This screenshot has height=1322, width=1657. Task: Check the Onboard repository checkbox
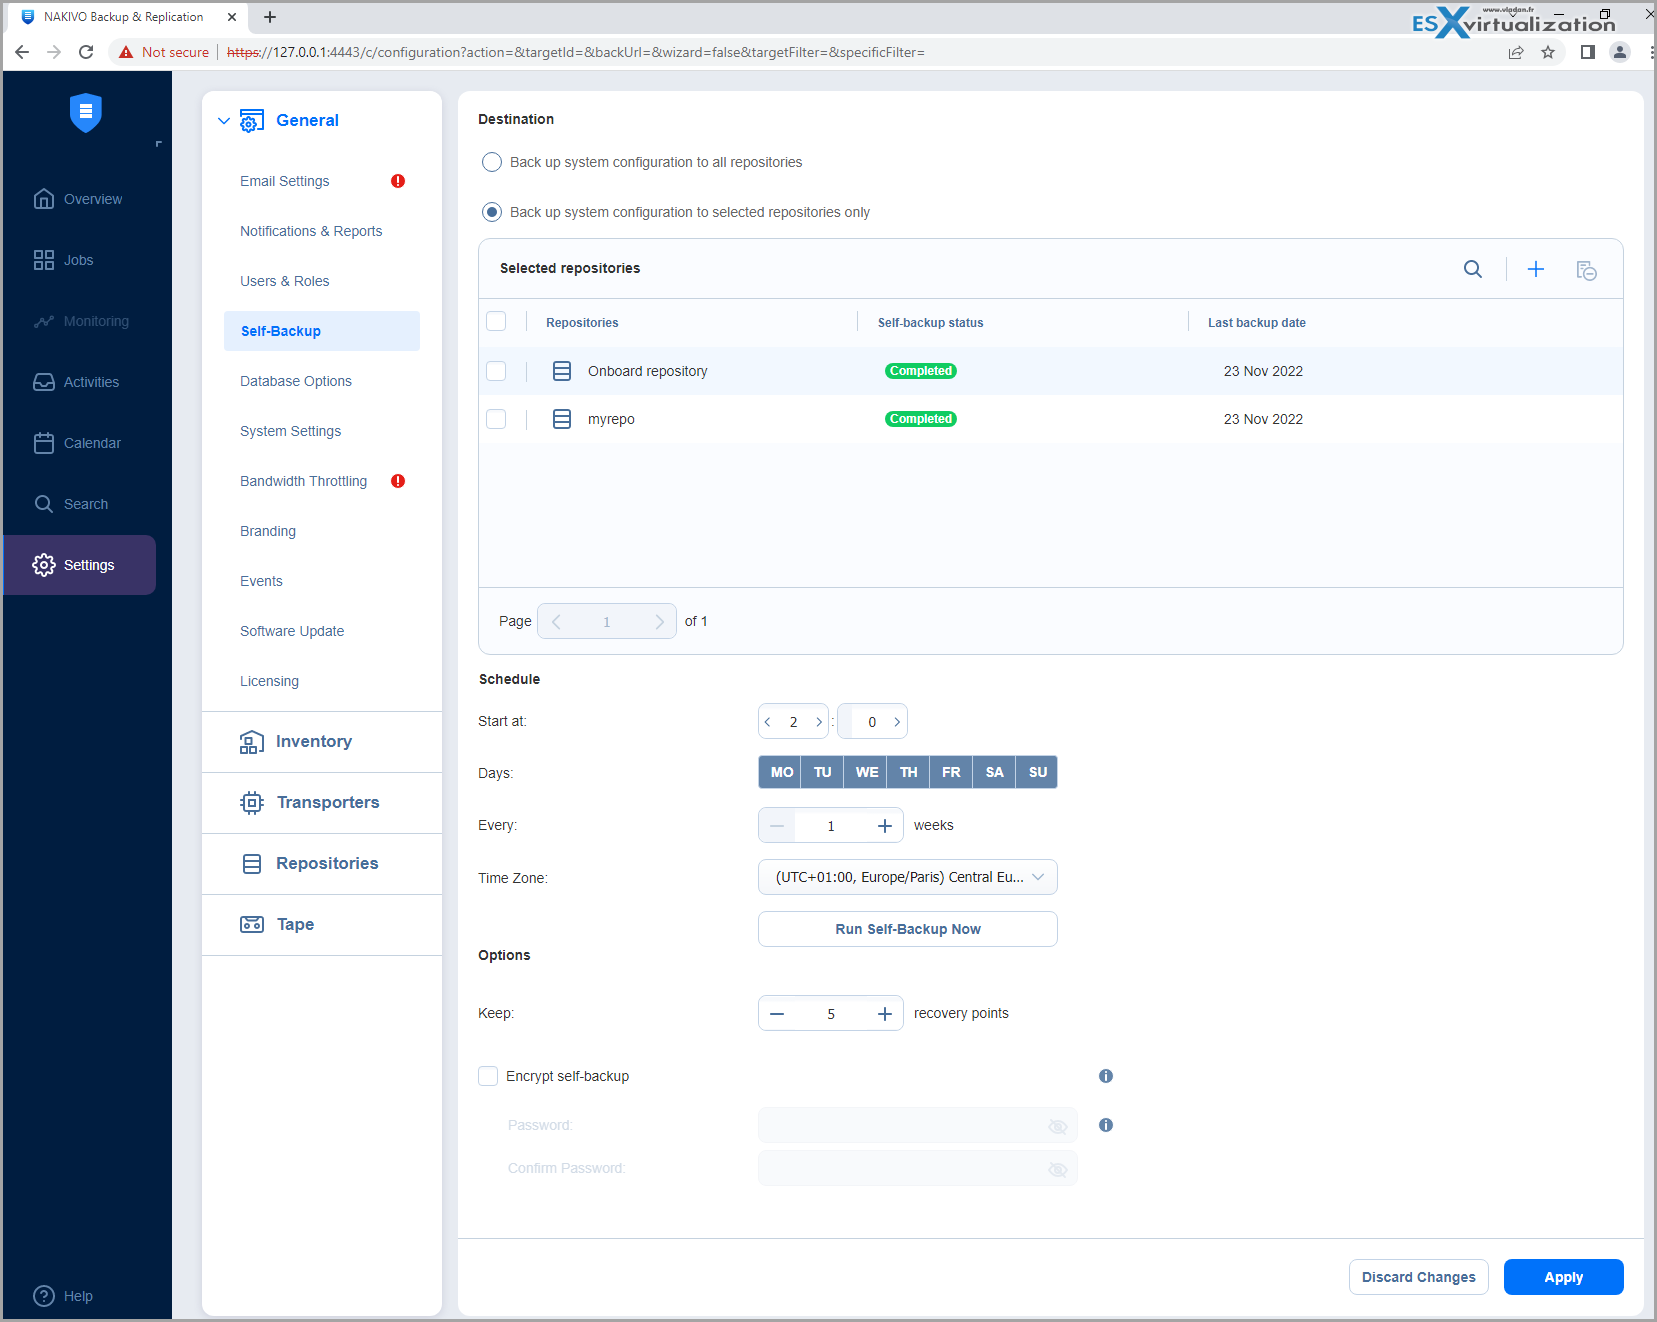[x=496, y=371]
